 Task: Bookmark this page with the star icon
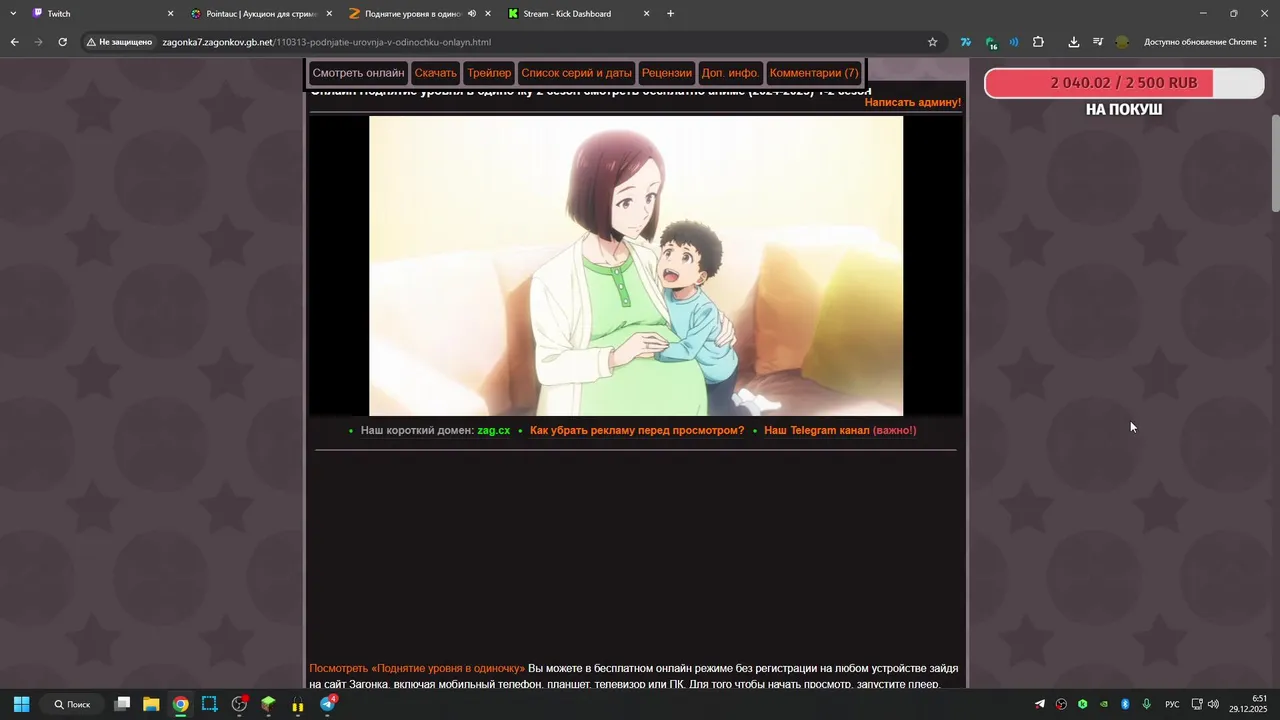point(933,42)
